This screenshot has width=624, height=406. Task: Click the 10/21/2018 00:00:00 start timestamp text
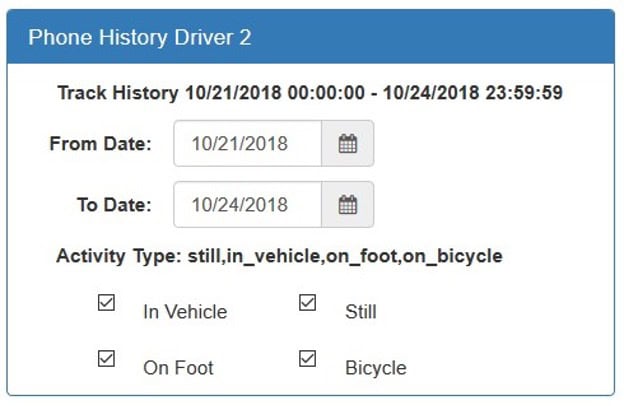[275, 93]
